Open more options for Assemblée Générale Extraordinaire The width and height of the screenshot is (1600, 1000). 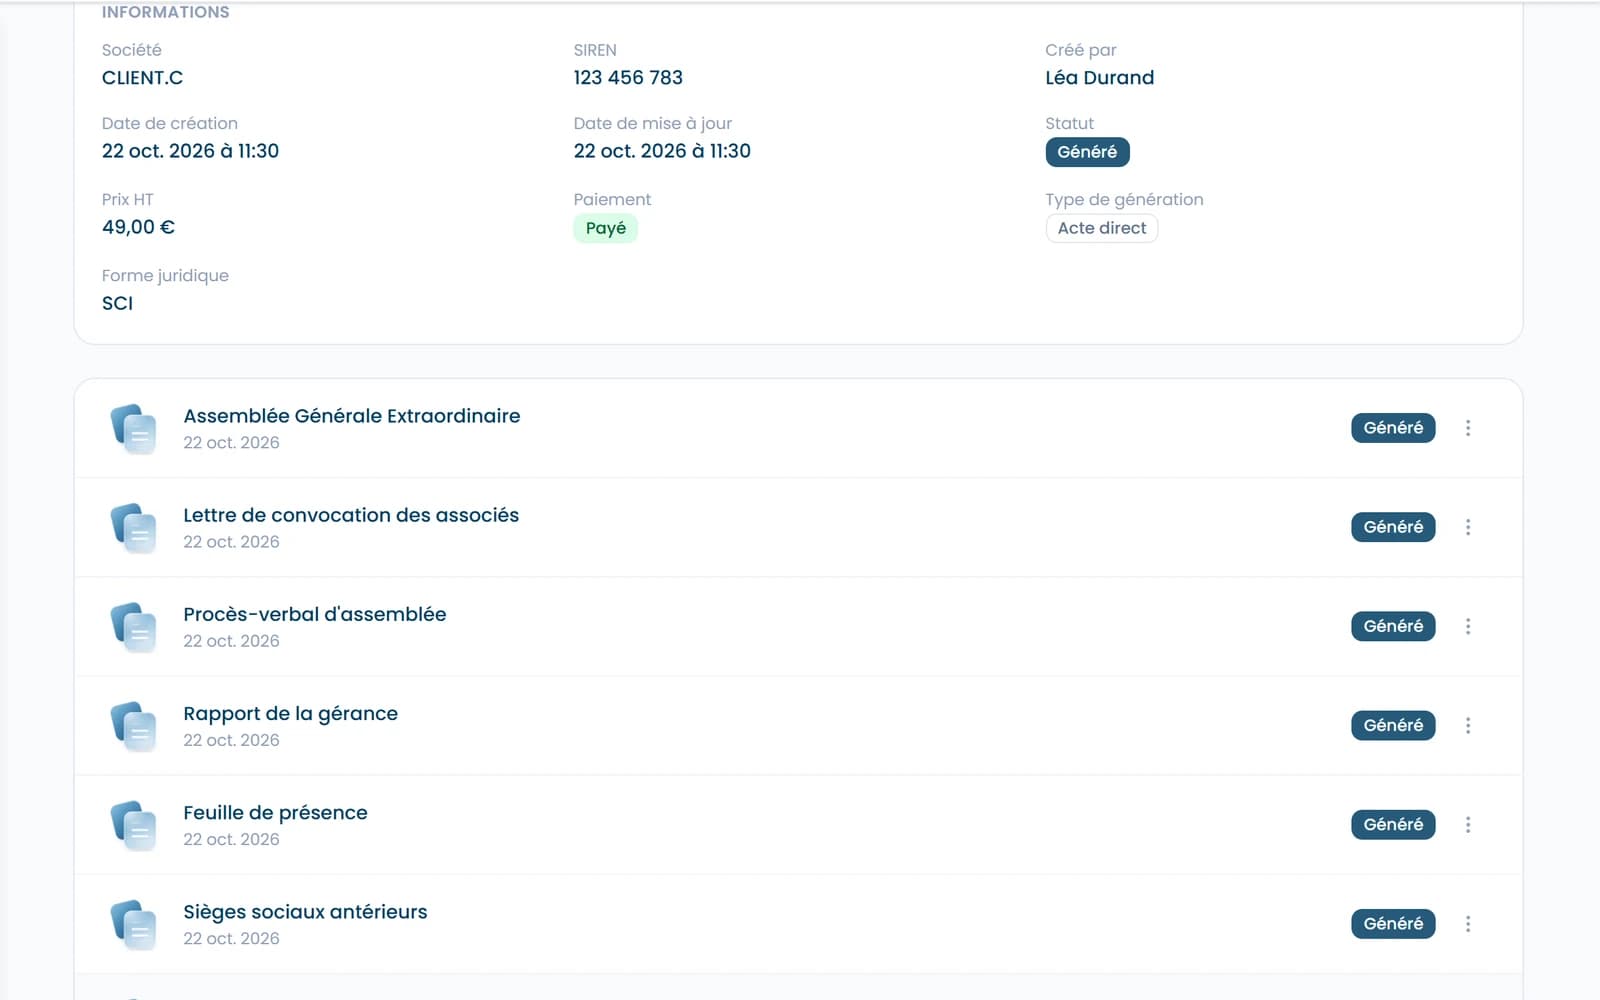pyautogui.click(x=1468, y=428)
